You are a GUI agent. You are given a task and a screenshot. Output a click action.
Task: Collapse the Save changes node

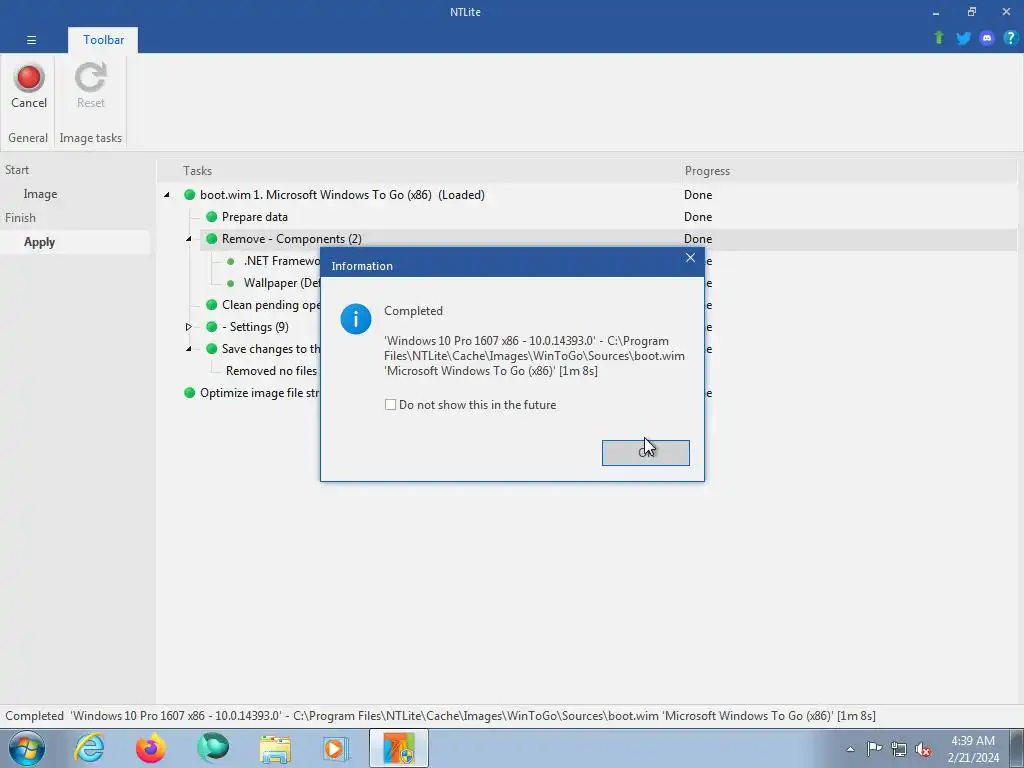(189, 349)
